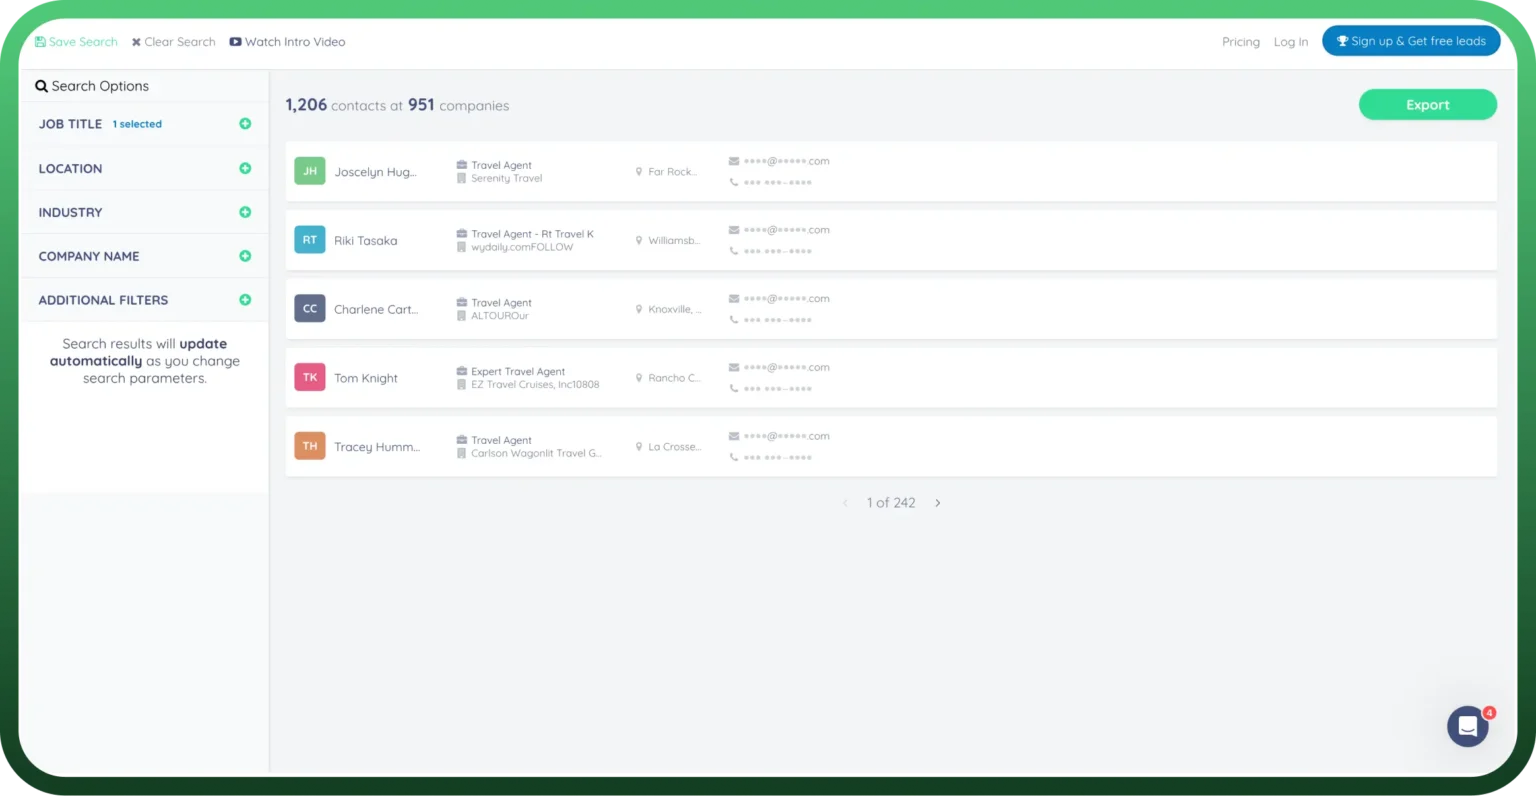Export the contact results

pyautogui.click(x=1427, y=105)
